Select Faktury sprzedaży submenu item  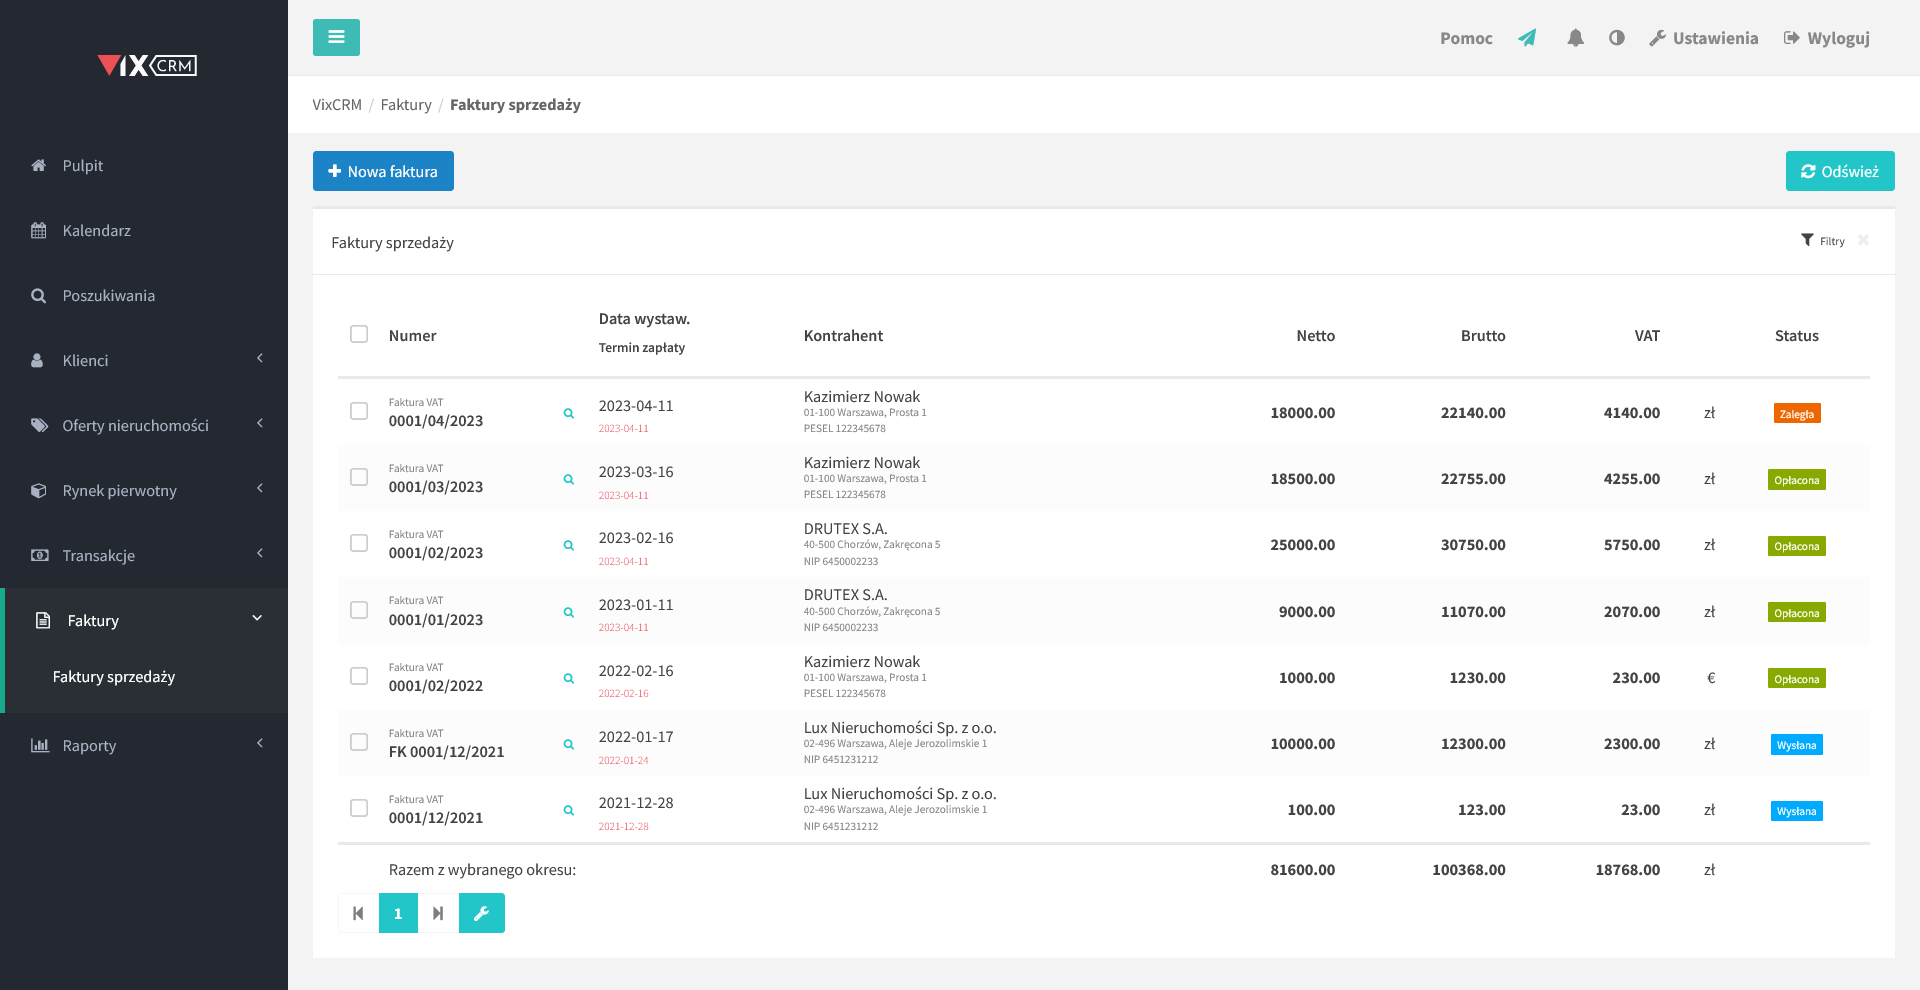click(x=114, y=677)
